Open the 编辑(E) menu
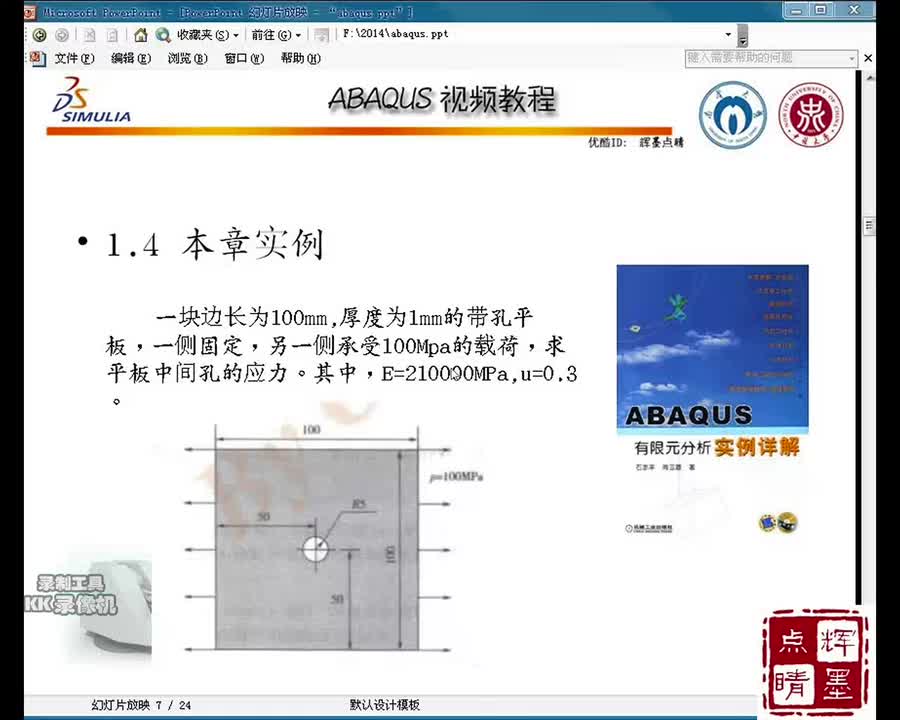This screenshot has height=720, width=900. click(131, 59)
